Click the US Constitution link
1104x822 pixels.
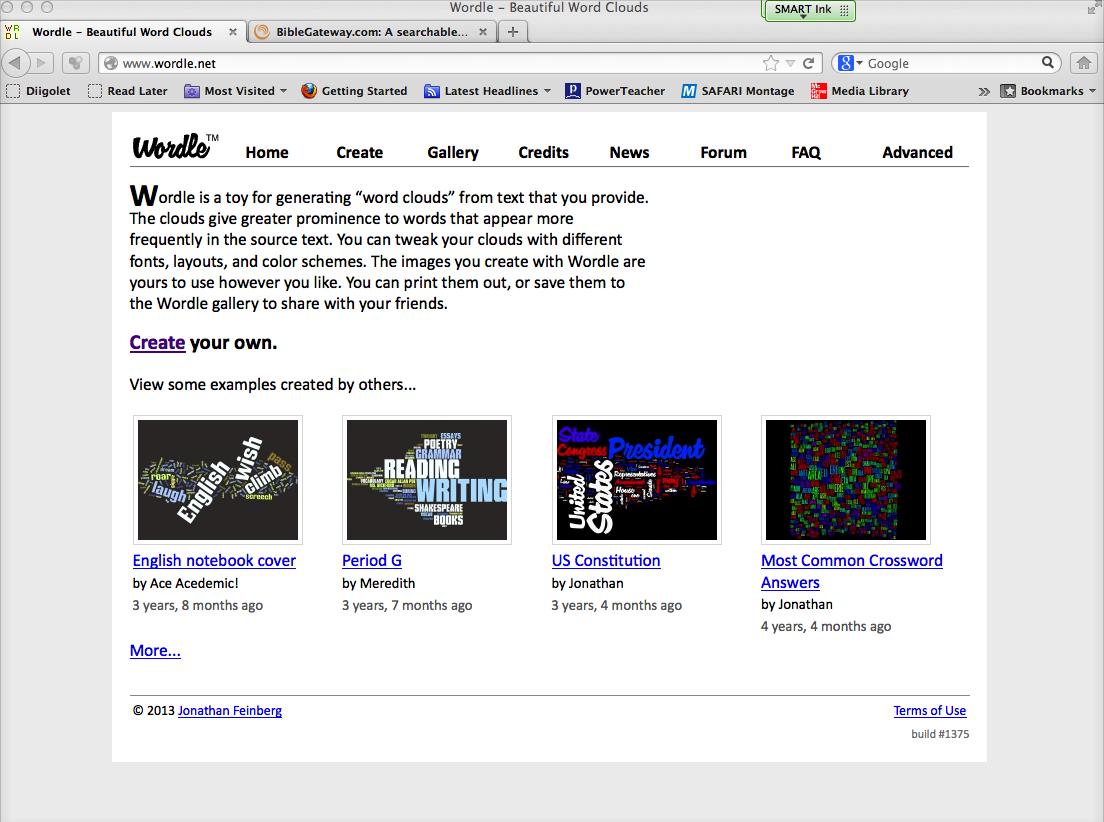click(x=606, y=561)
